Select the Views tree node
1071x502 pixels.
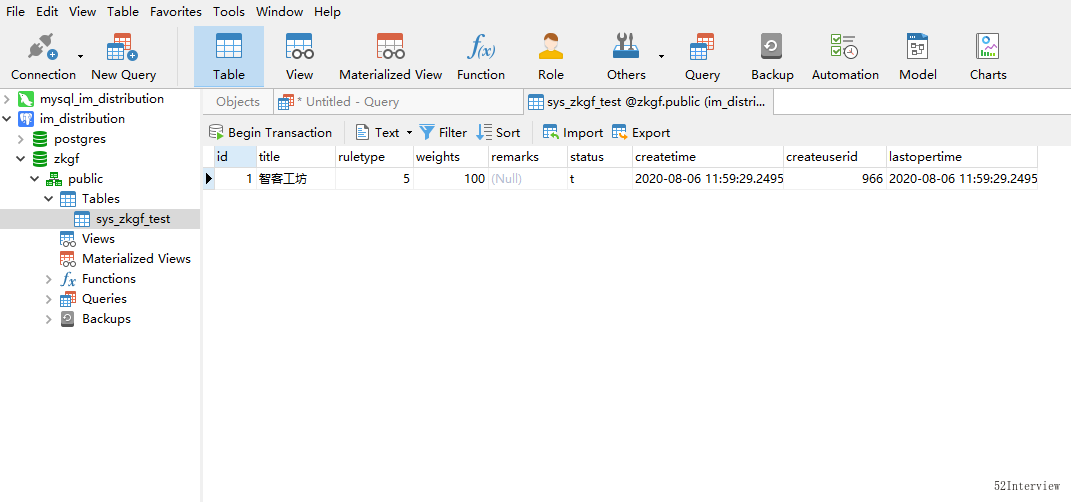coord(98,239)
